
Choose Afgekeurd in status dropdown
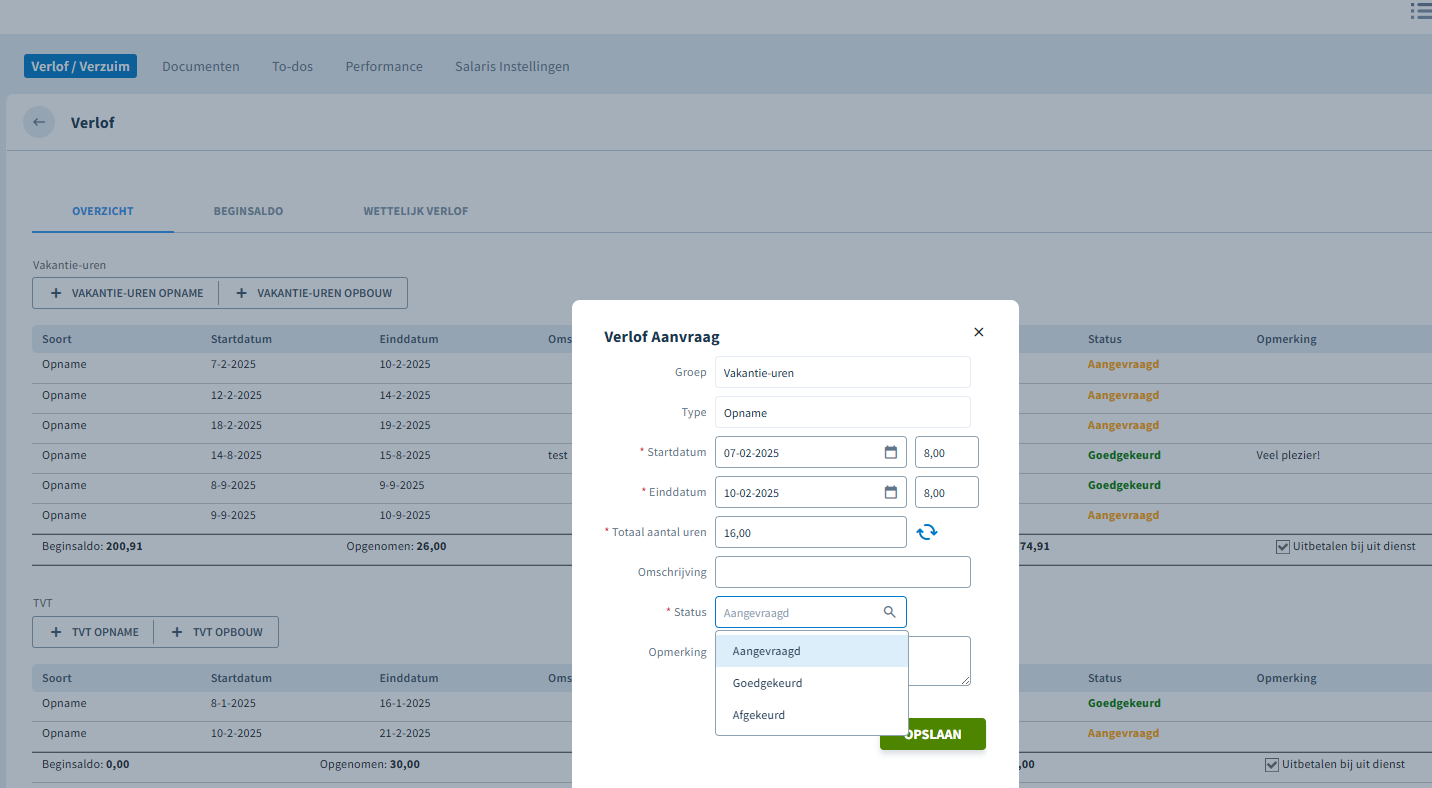pyautogui.click(x=812, y=715)
